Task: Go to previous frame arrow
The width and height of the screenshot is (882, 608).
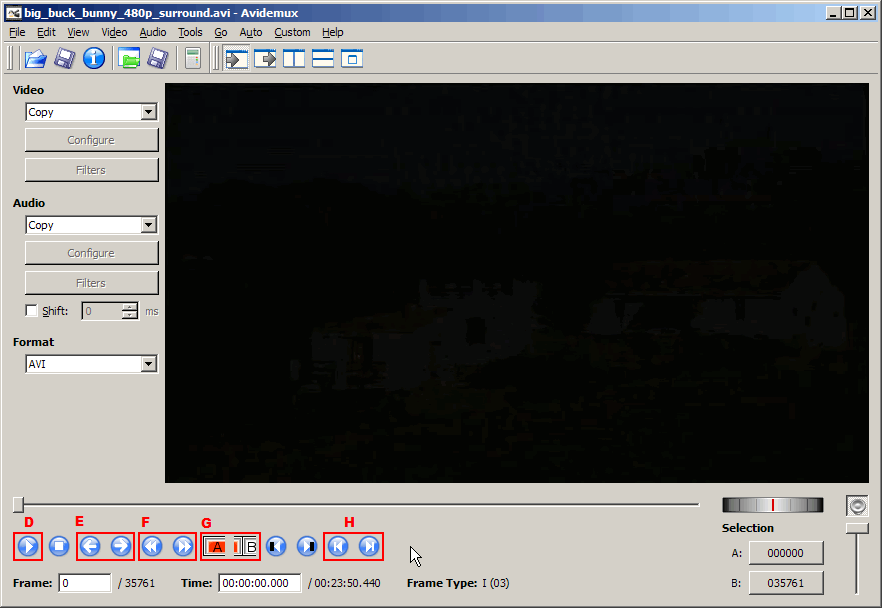Action: [90, 546]
